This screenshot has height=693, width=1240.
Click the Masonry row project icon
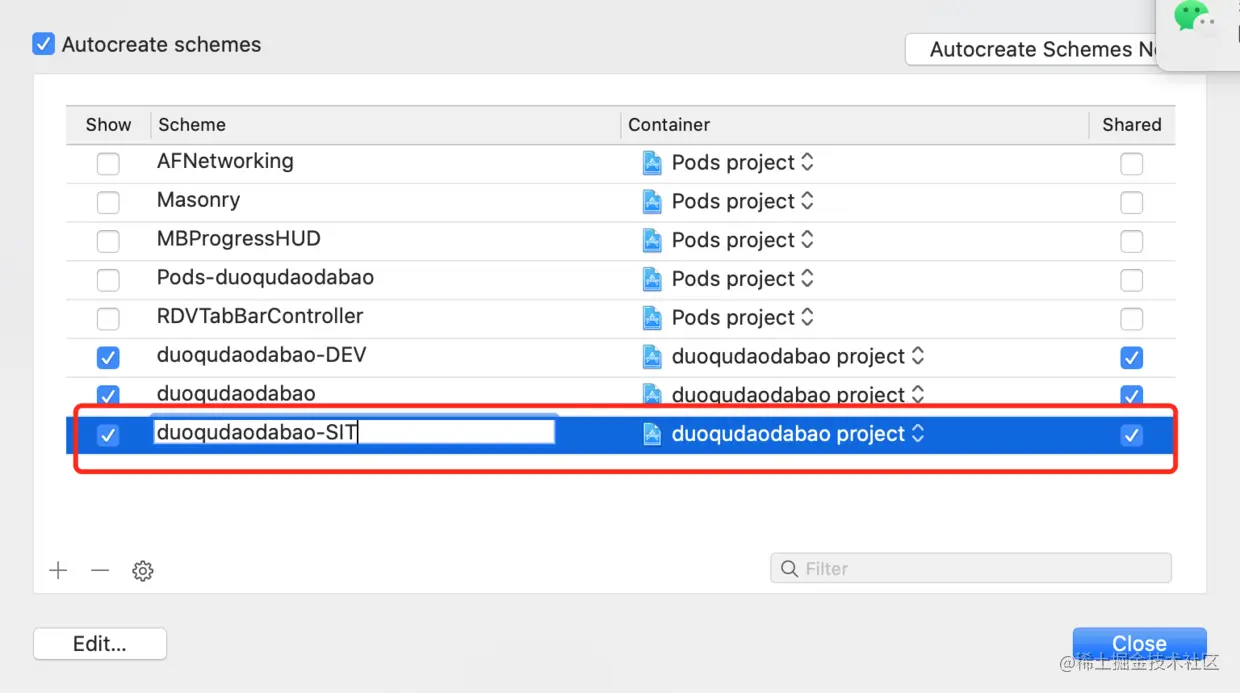coord(652,202)
